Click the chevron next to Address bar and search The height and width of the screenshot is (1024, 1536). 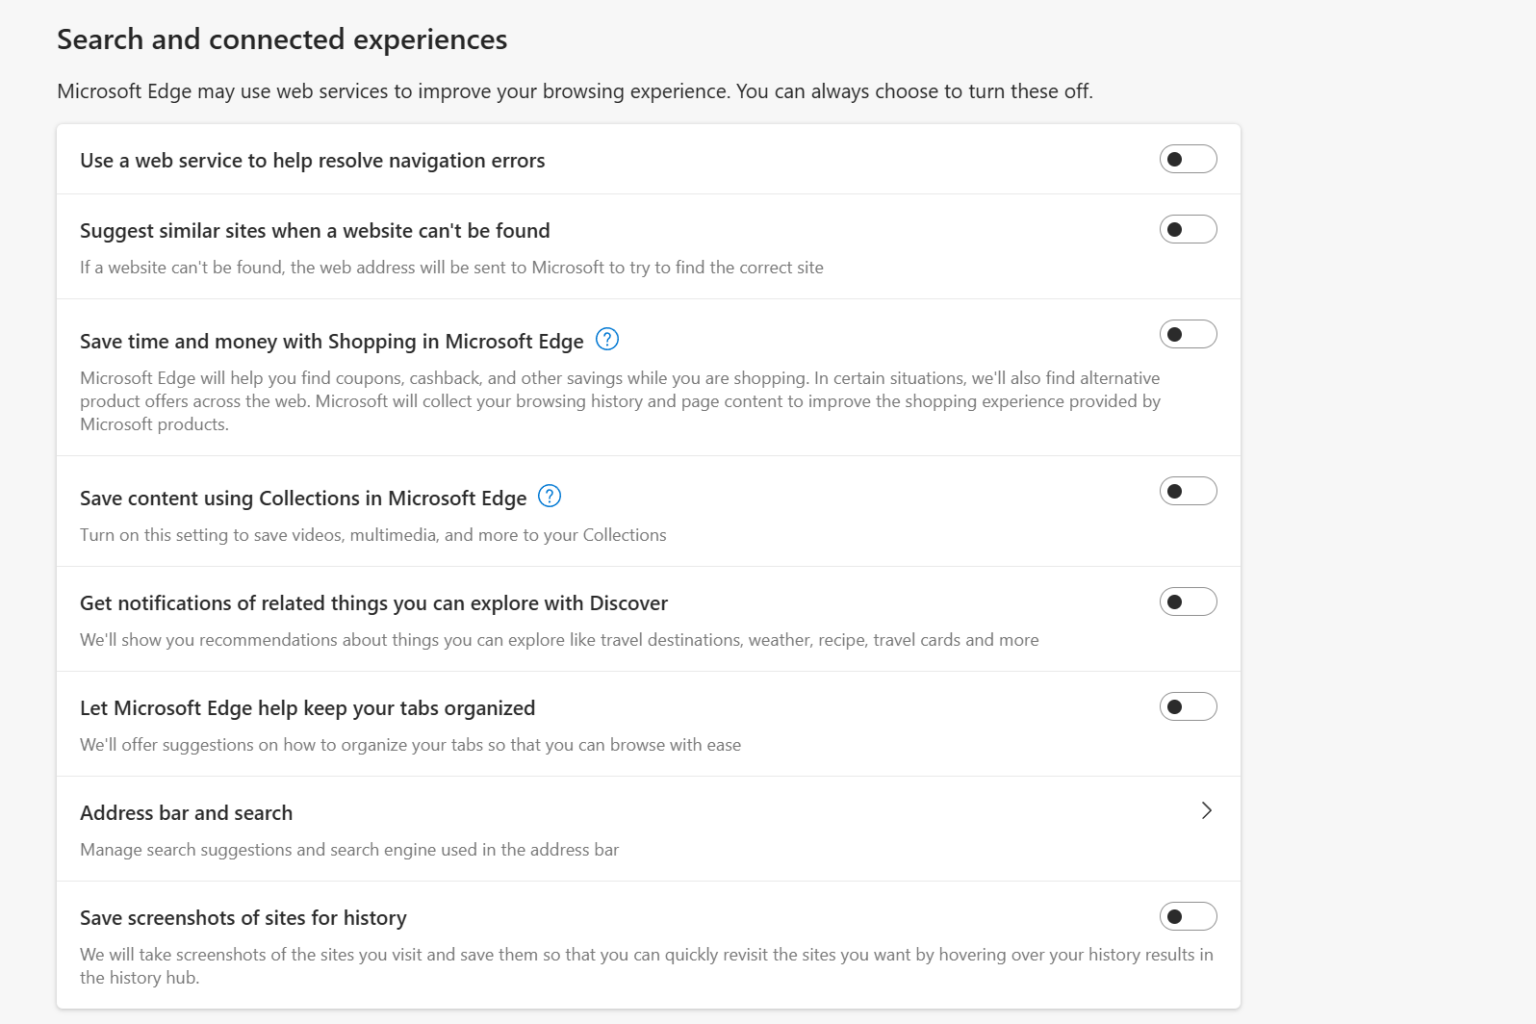click(x=1206, y=811)
